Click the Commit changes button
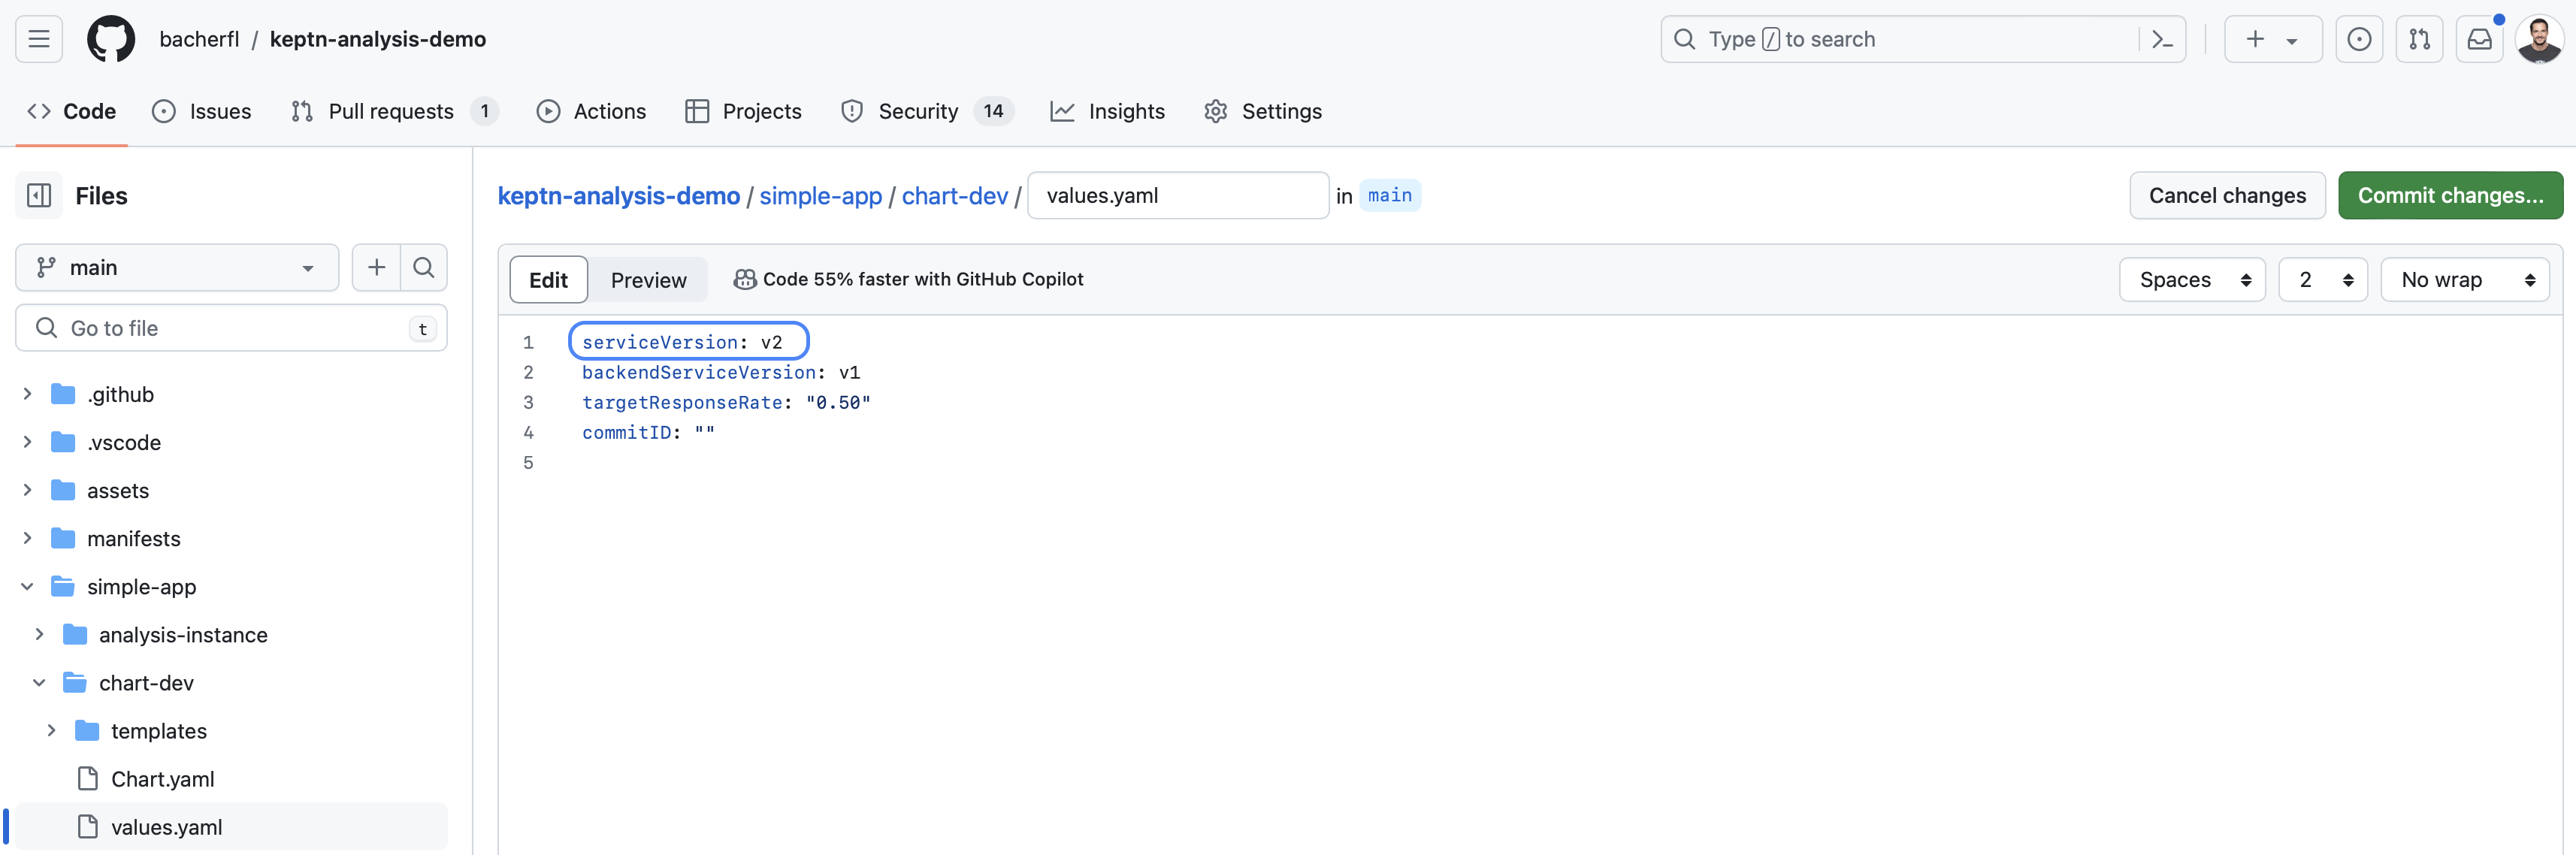This screenshot has width=2576, height=855. 2449,195
